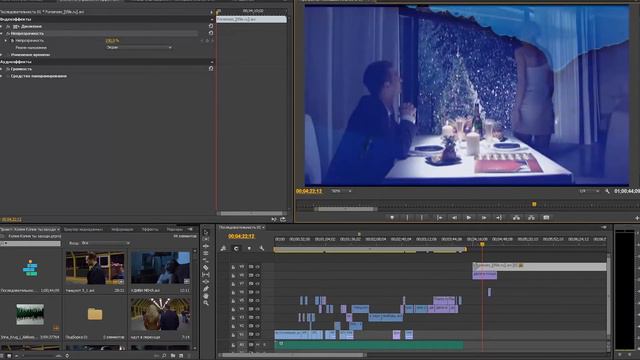Reset the Движение effect parameters
640x360 pixels.
211,26
